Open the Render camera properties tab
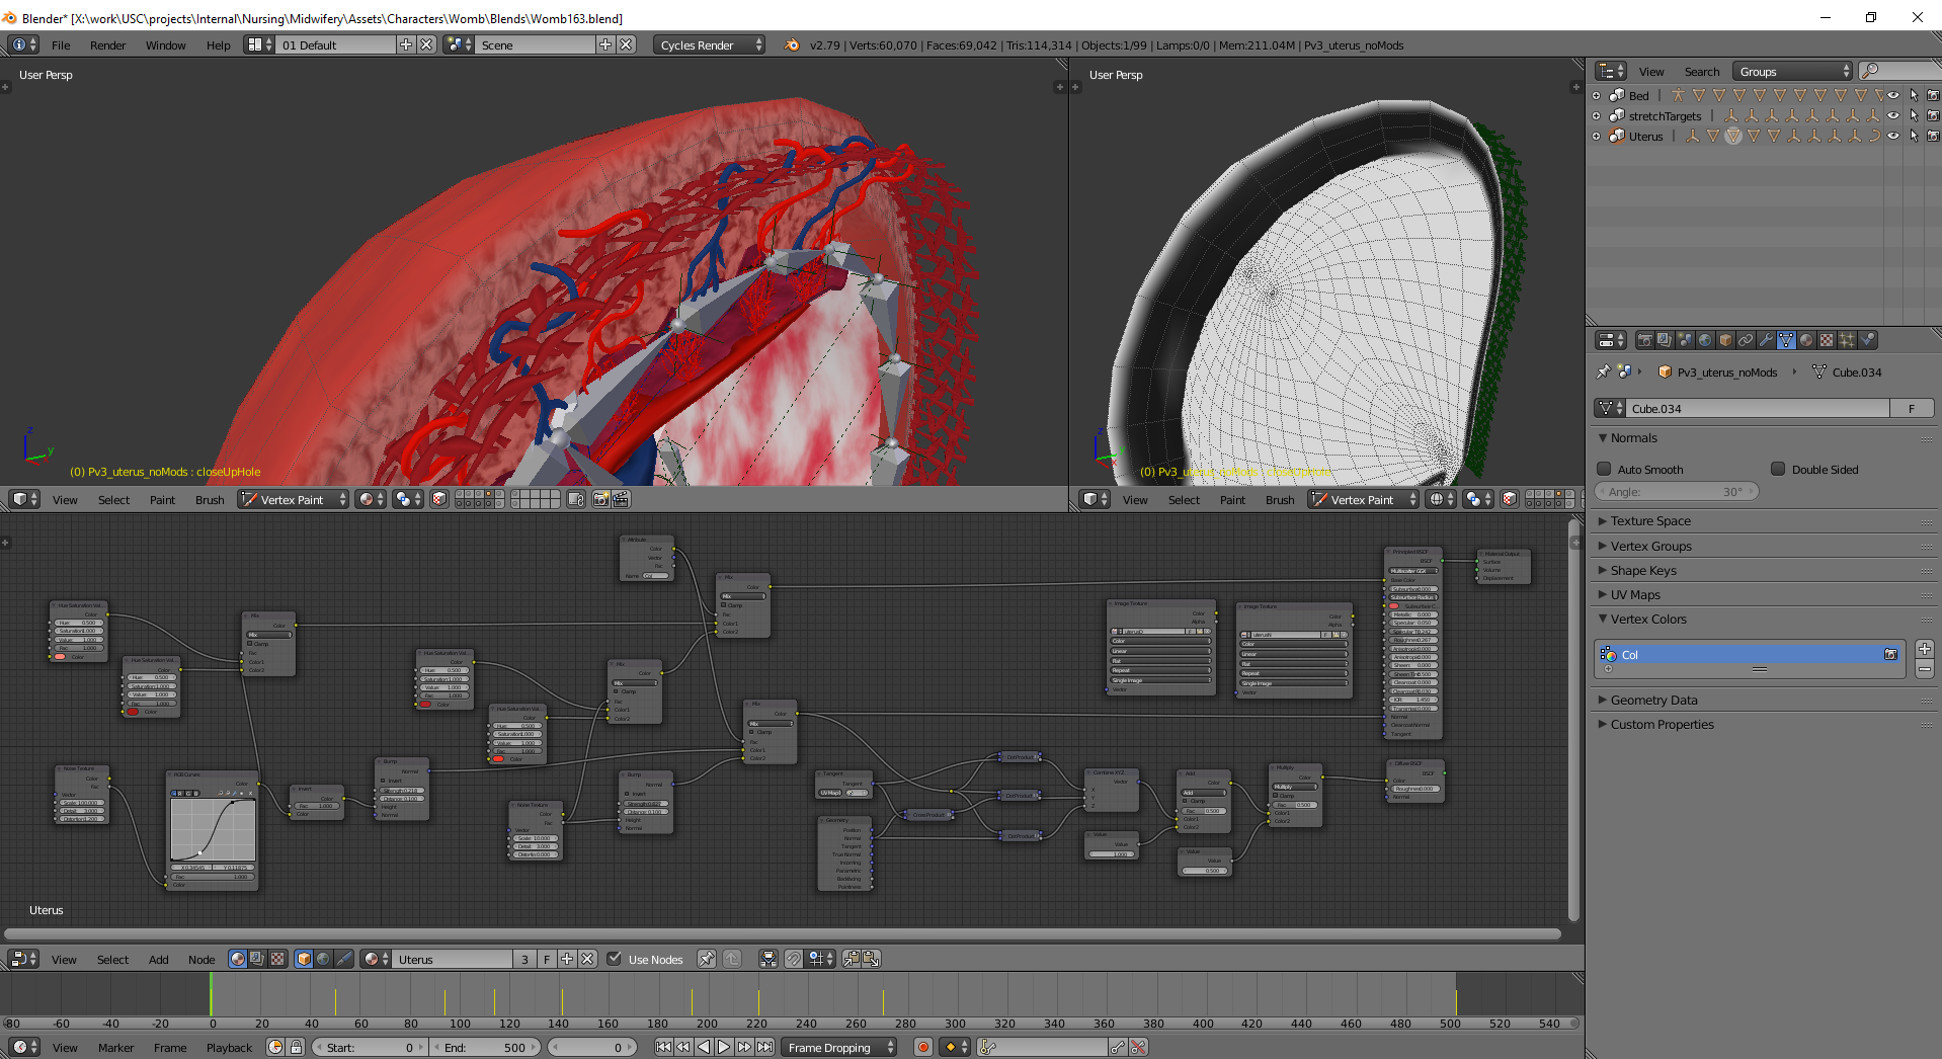This screenshot has height=1059, width=1942. 1644,341
